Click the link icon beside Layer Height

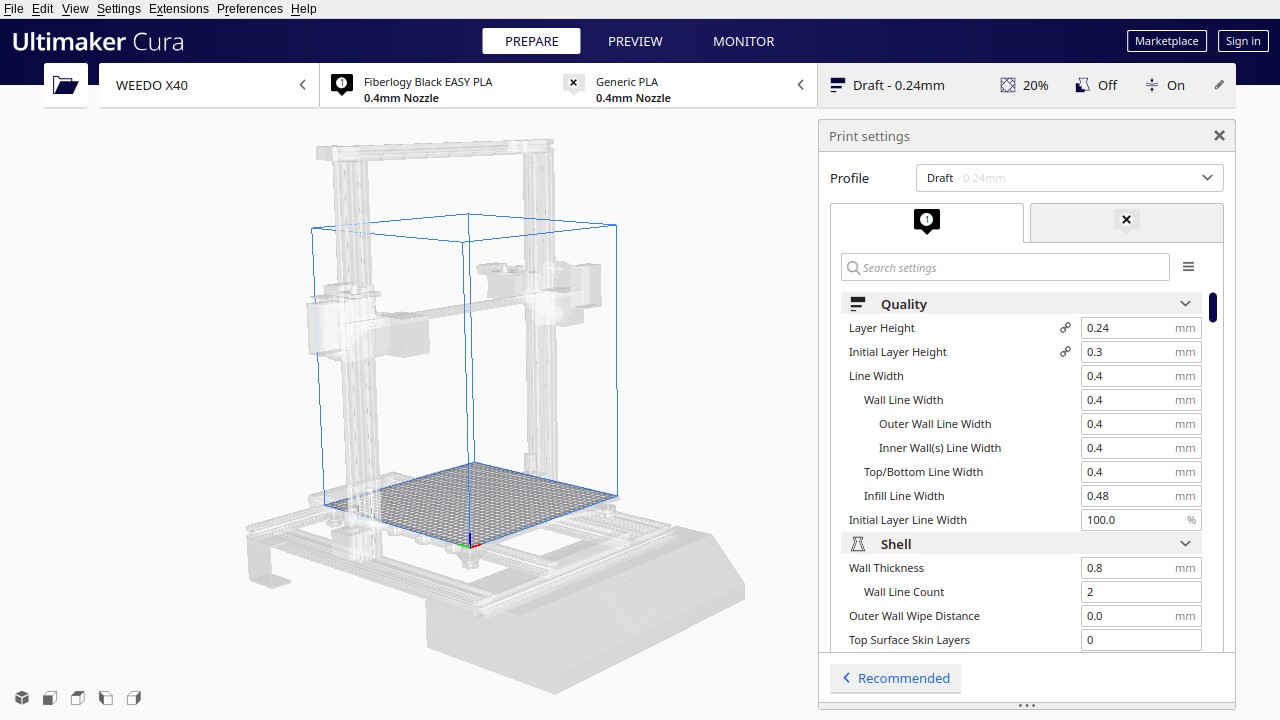click(x=1065, y=328)
